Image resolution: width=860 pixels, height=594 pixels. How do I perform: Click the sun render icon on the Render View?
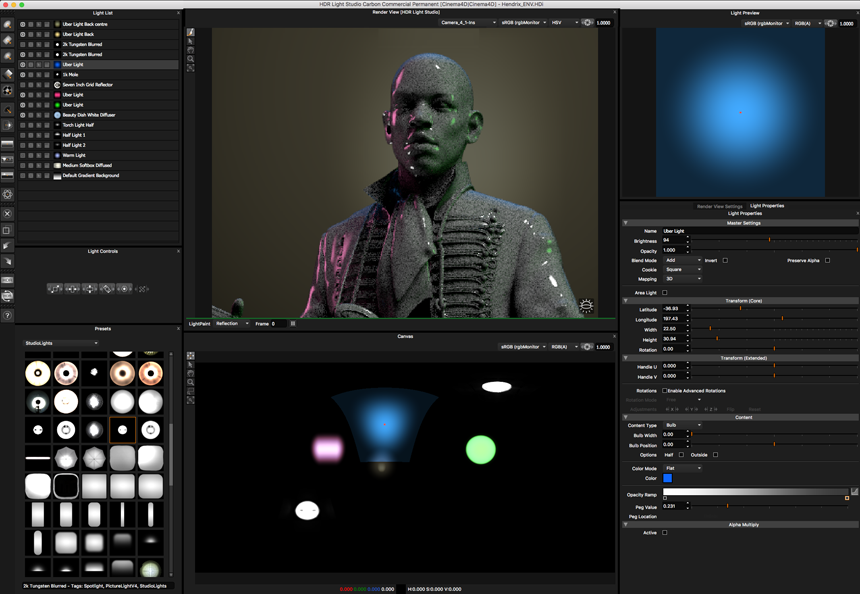(586, 305)
